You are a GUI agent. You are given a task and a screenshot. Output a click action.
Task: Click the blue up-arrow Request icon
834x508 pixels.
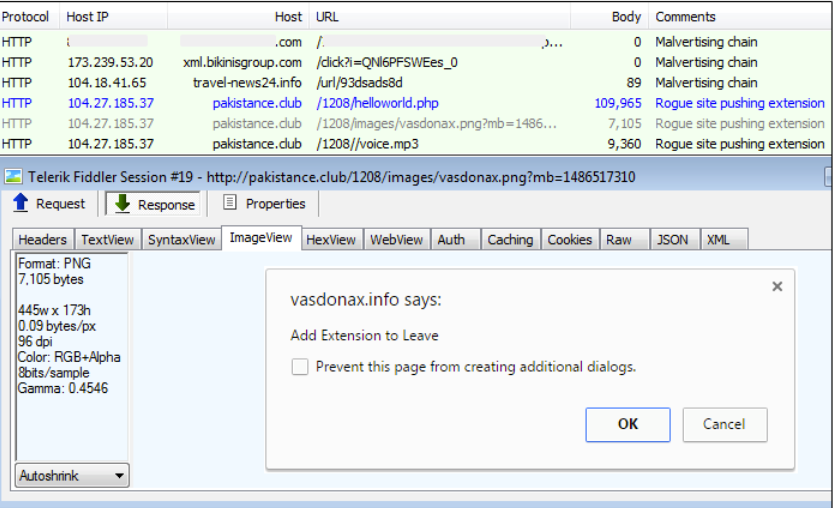tap(20, 203)
